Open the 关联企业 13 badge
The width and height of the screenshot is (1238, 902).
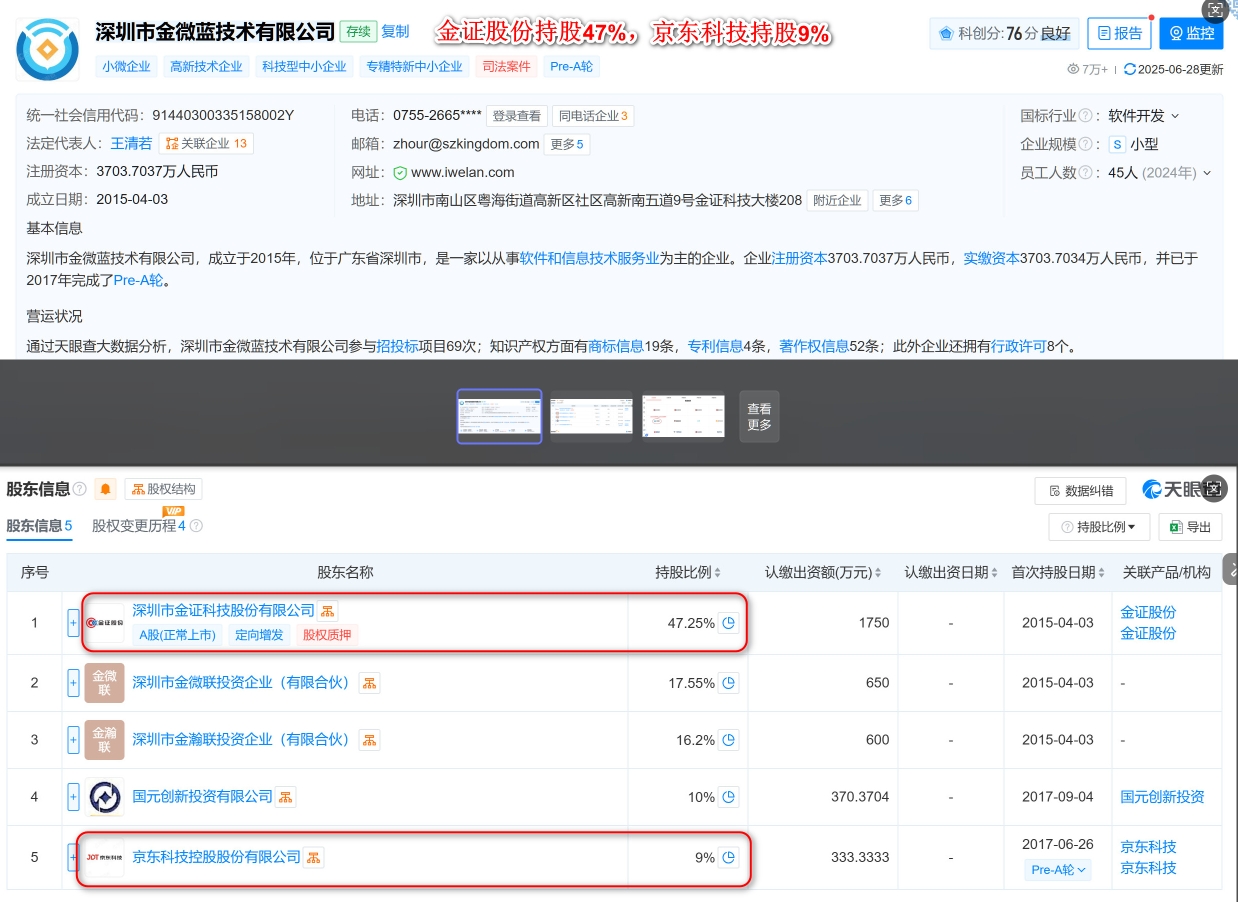[x=206, y=143]
